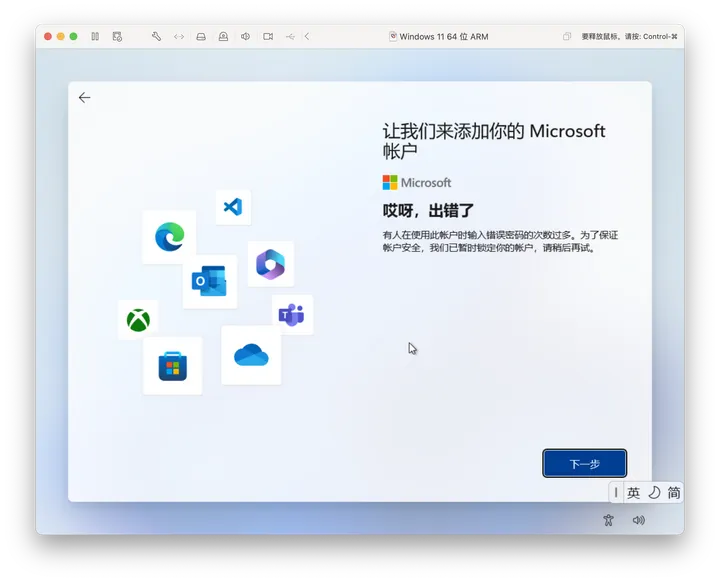Switch input mode with the 英 button
Screen dimensions: 720x582
coord(634,493)
